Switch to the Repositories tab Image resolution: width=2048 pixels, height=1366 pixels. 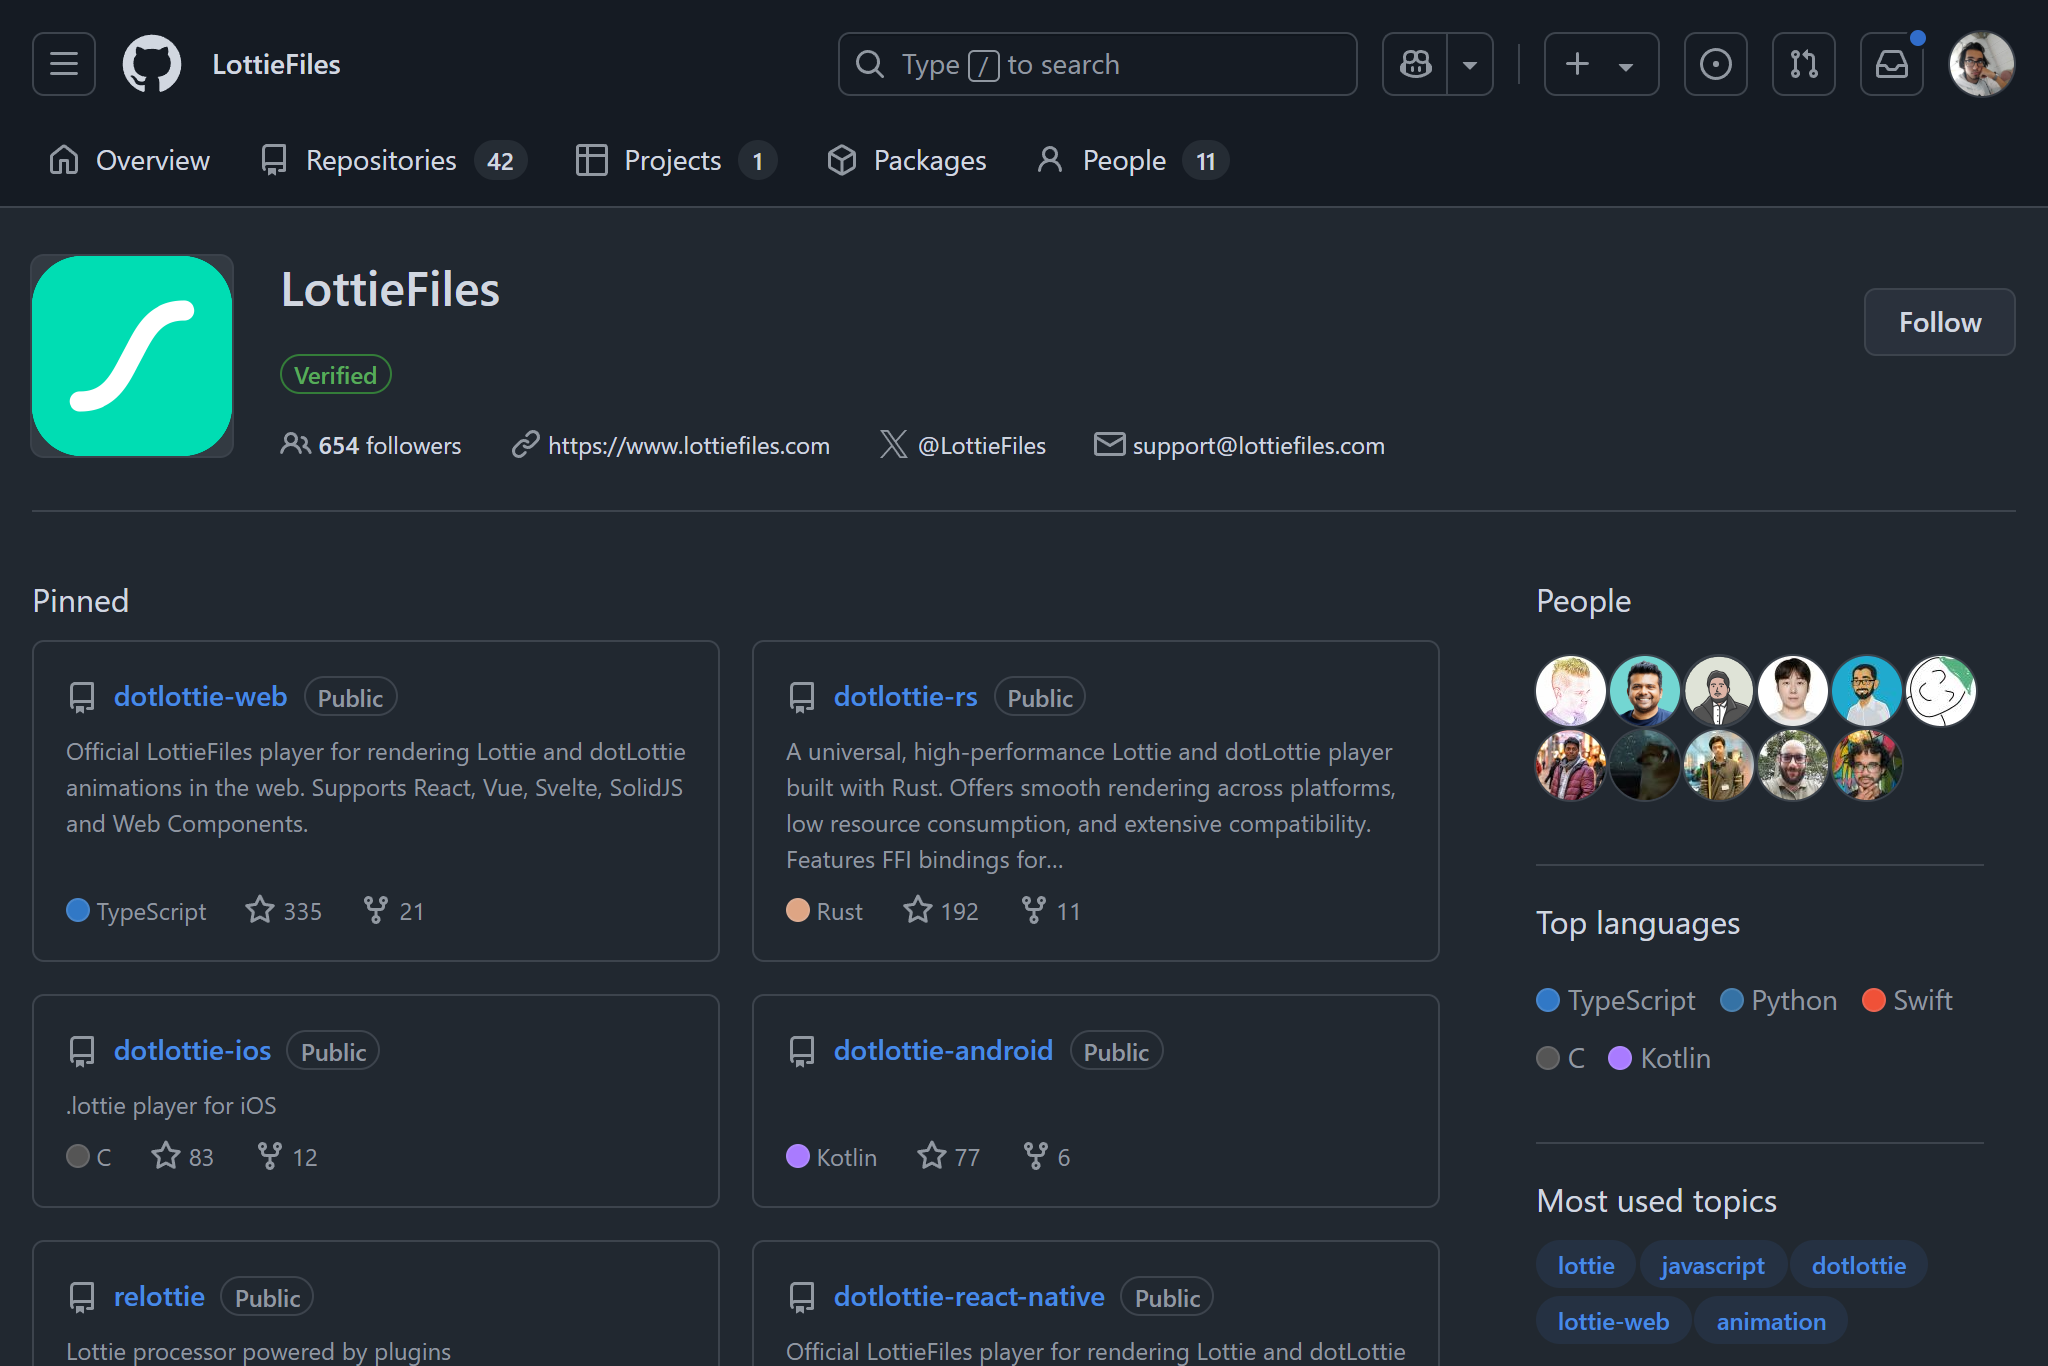[381, 160]
